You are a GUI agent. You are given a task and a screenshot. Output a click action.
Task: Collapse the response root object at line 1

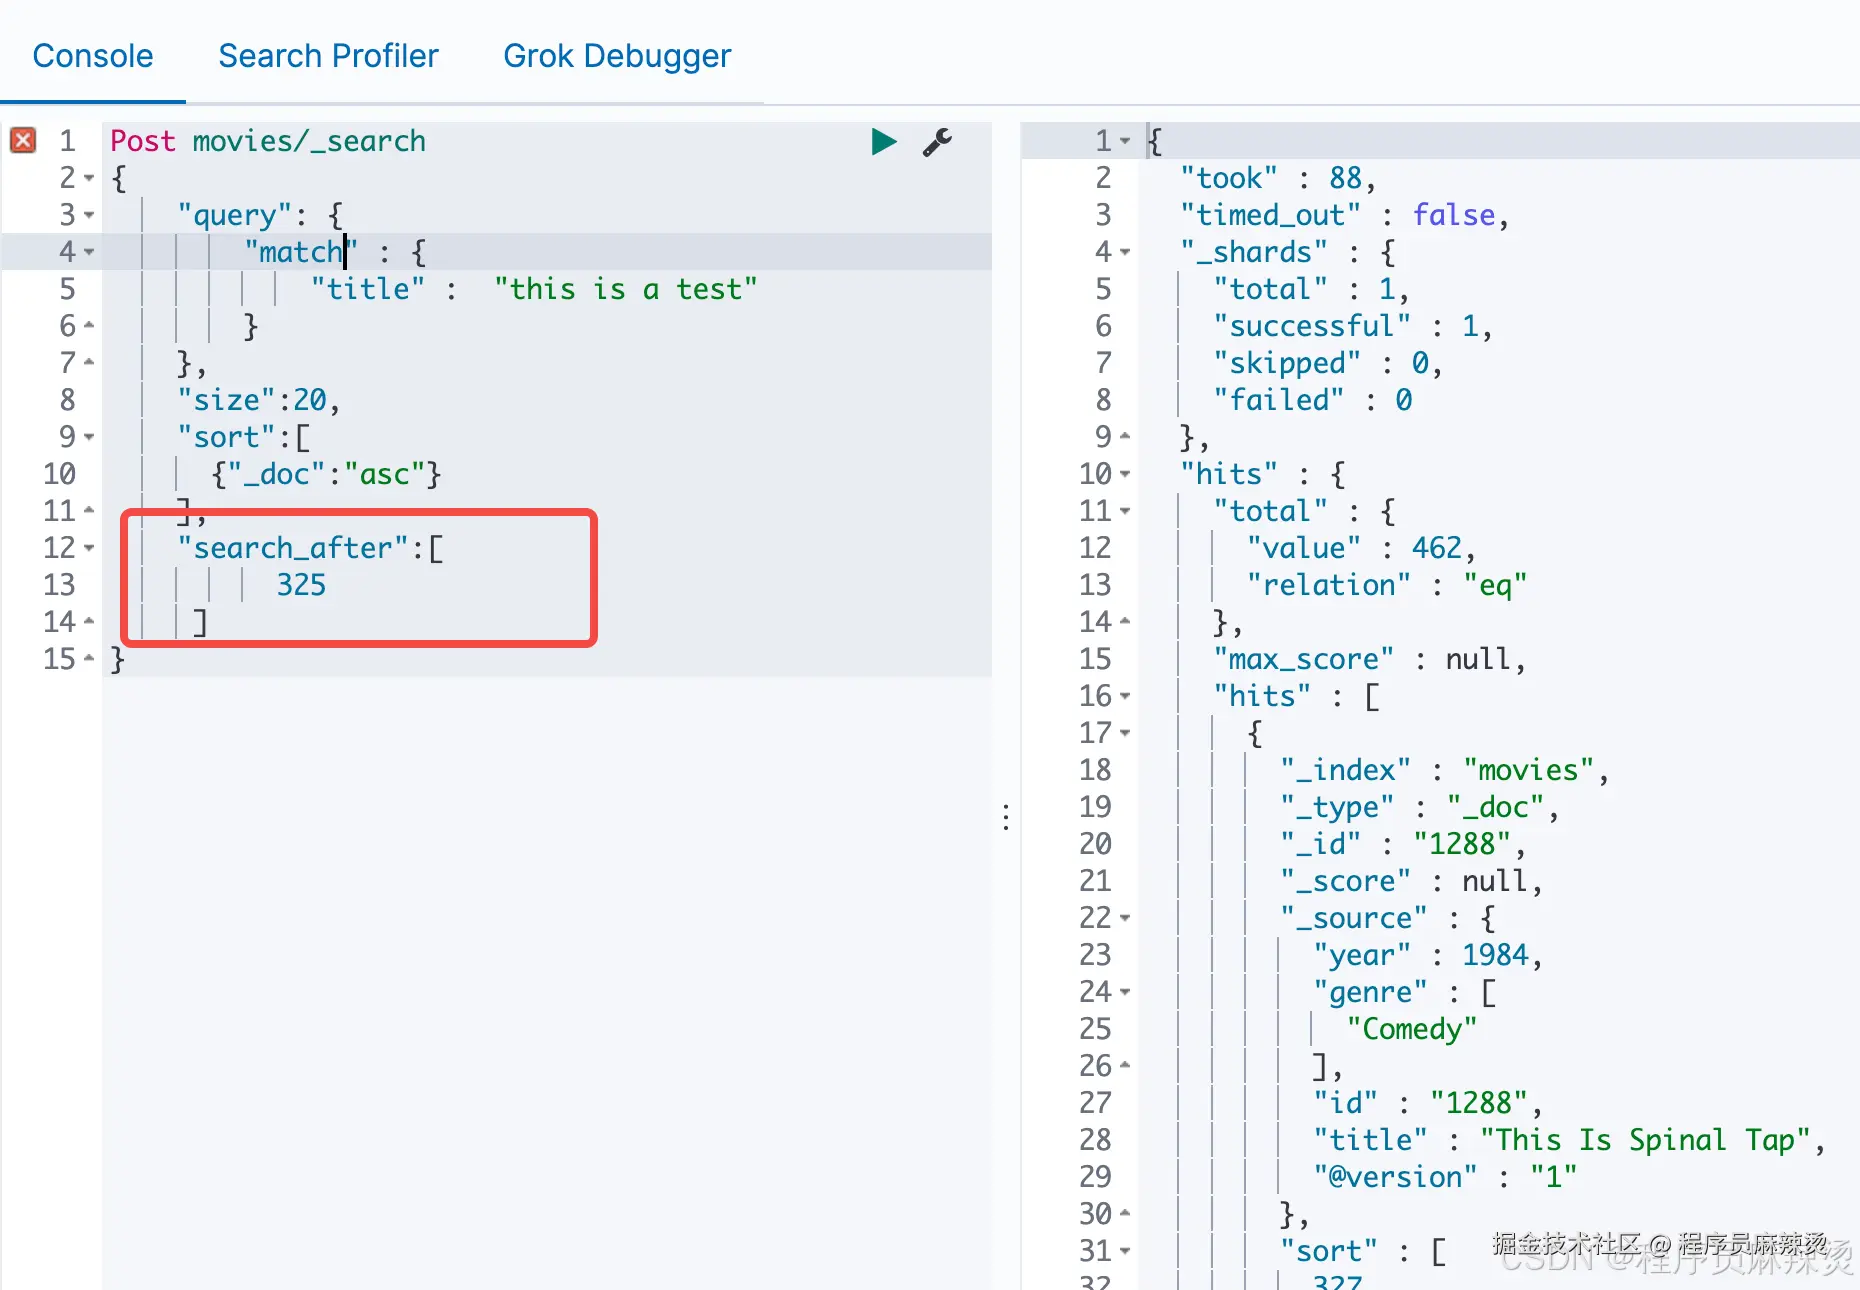point(1125,141)
